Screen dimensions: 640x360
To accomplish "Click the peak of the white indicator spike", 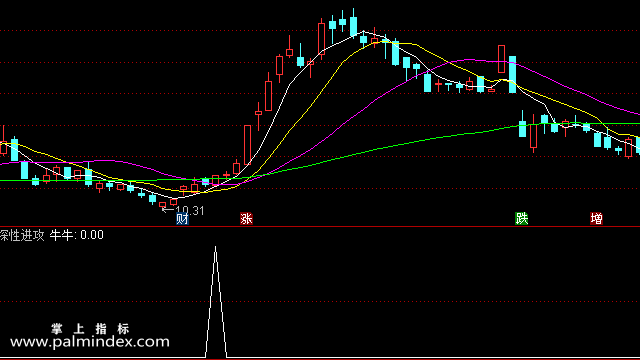I will [216, 247].
